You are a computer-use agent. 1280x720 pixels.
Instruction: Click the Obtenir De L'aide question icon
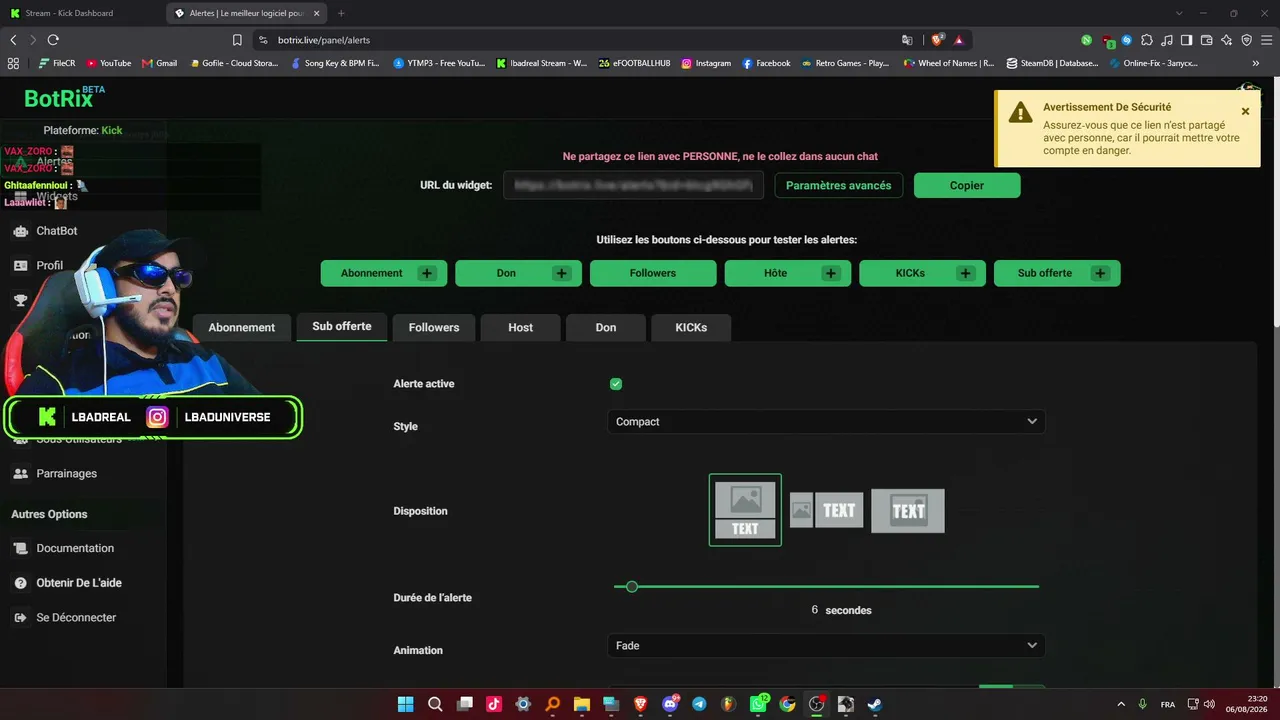point(20,583)
